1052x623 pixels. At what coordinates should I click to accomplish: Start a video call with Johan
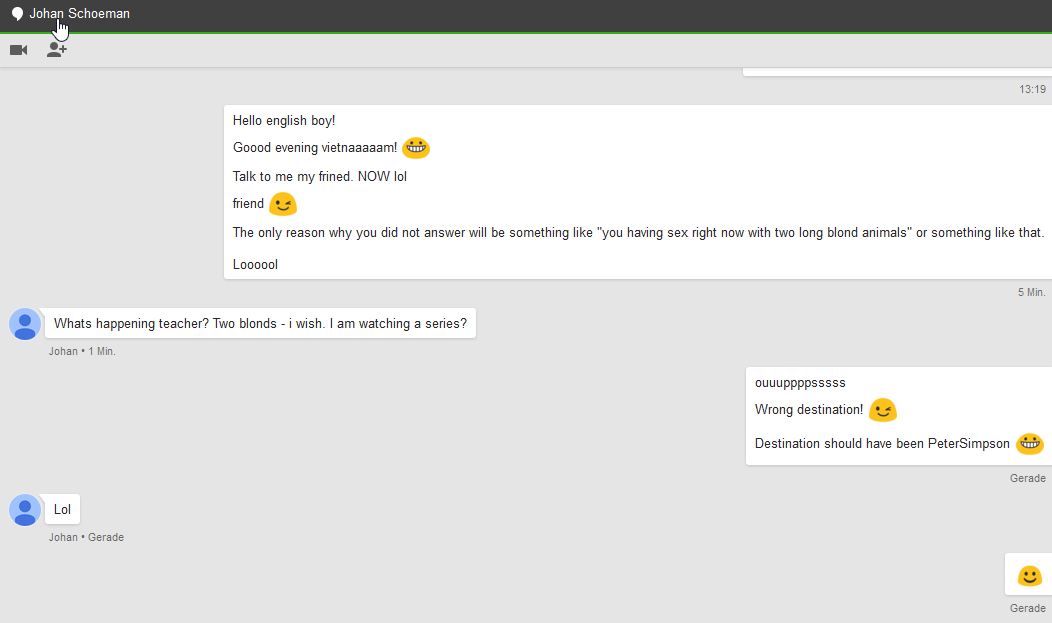[18, 50]
